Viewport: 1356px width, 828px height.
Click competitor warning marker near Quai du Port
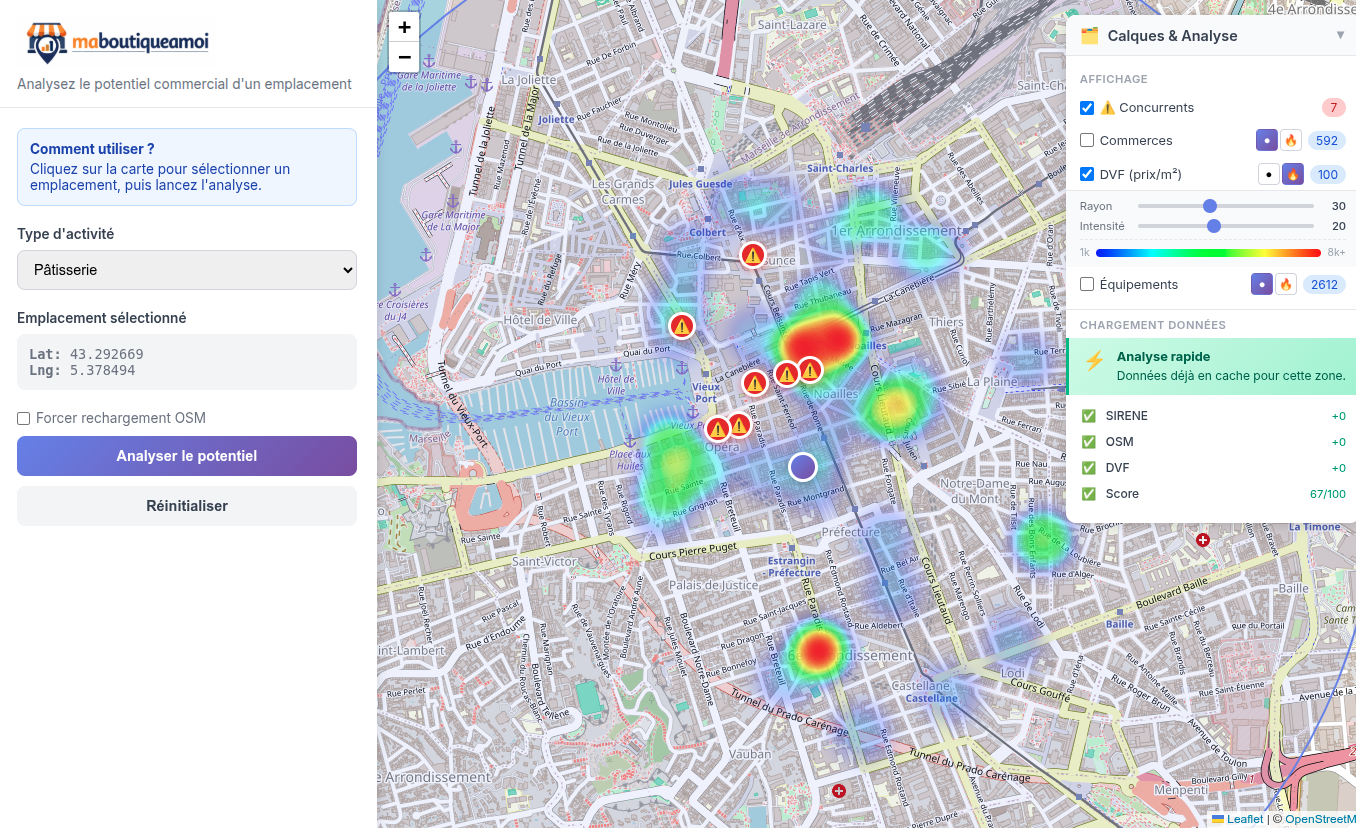click(x=682, y=326)
